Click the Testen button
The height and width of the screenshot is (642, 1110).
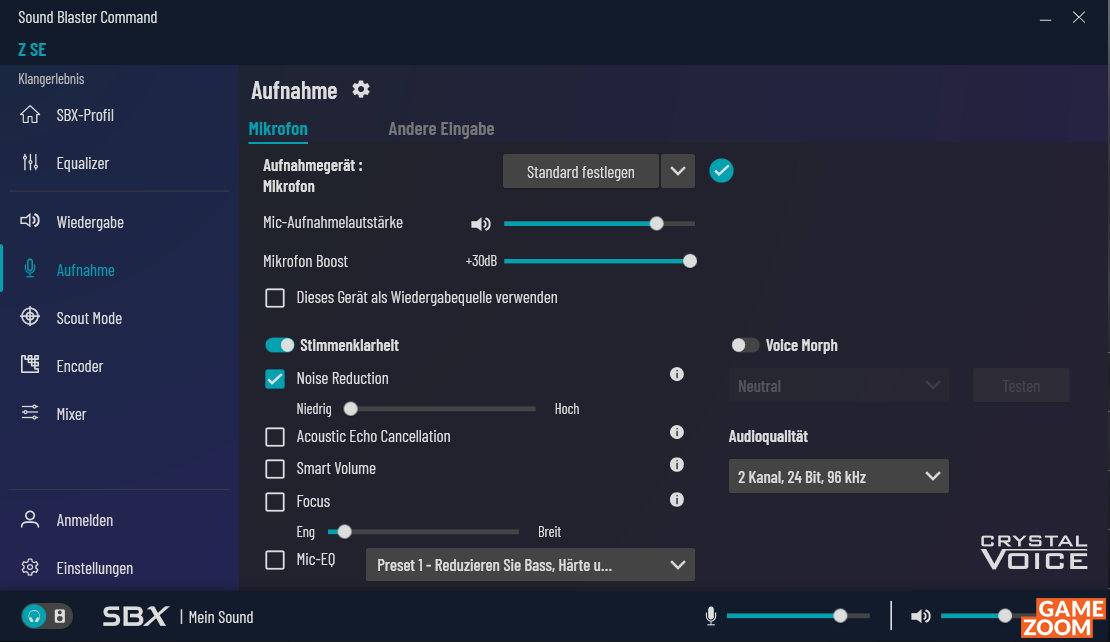tap(1021, 386)
